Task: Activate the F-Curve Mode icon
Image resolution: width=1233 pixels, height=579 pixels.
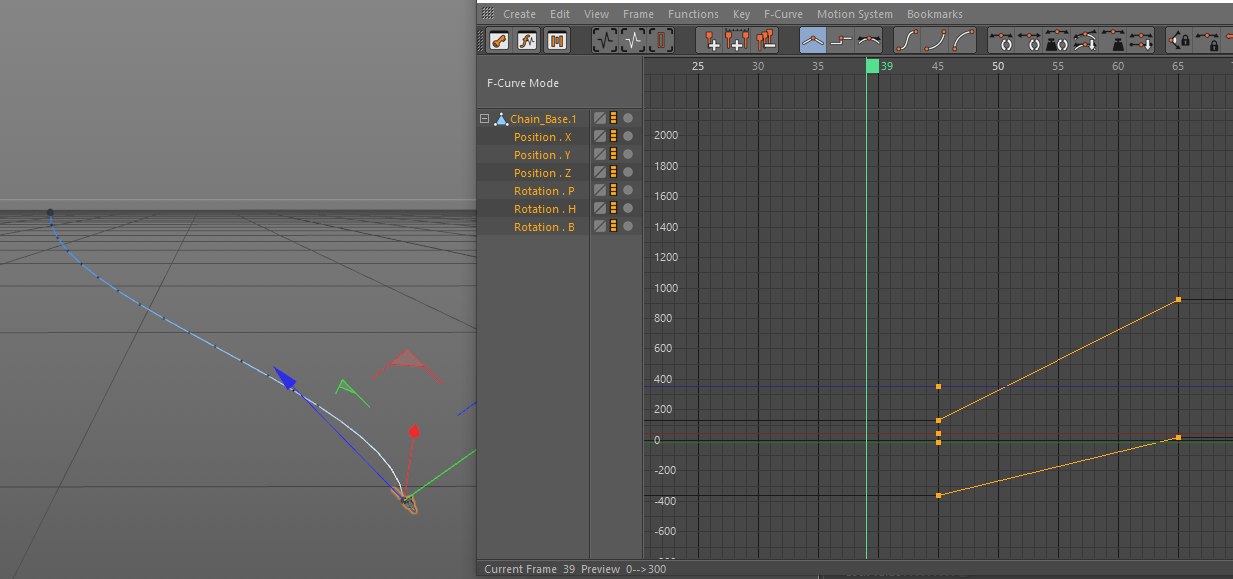Action: click(x=528, y=41)
